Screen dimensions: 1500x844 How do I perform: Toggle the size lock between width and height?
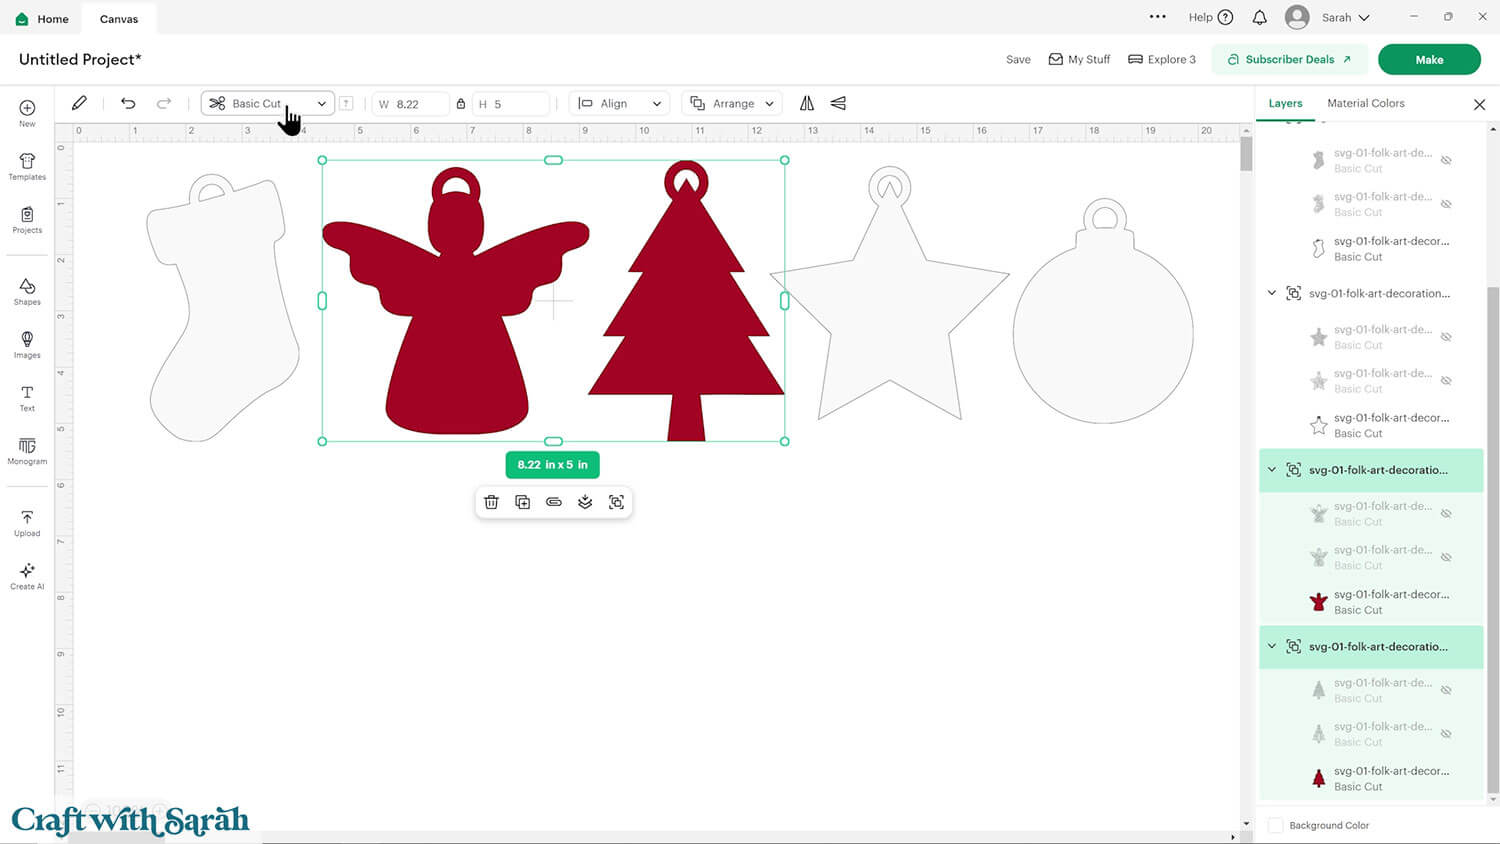pos(461,104)
